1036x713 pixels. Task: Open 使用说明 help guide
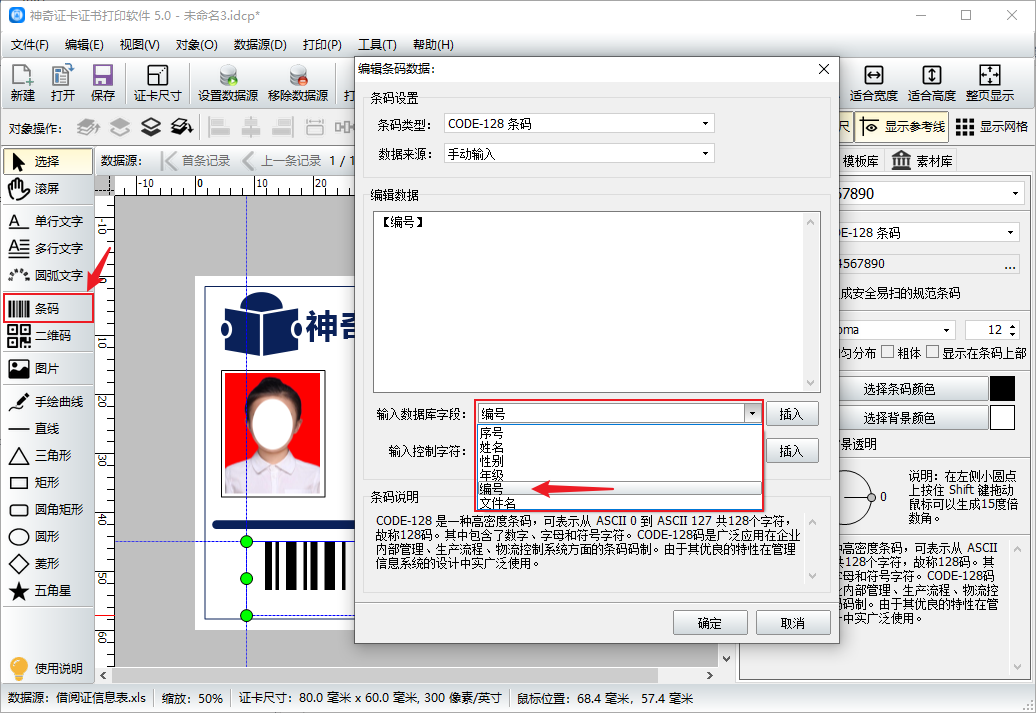pyautogui.click(x=48, y=668)
